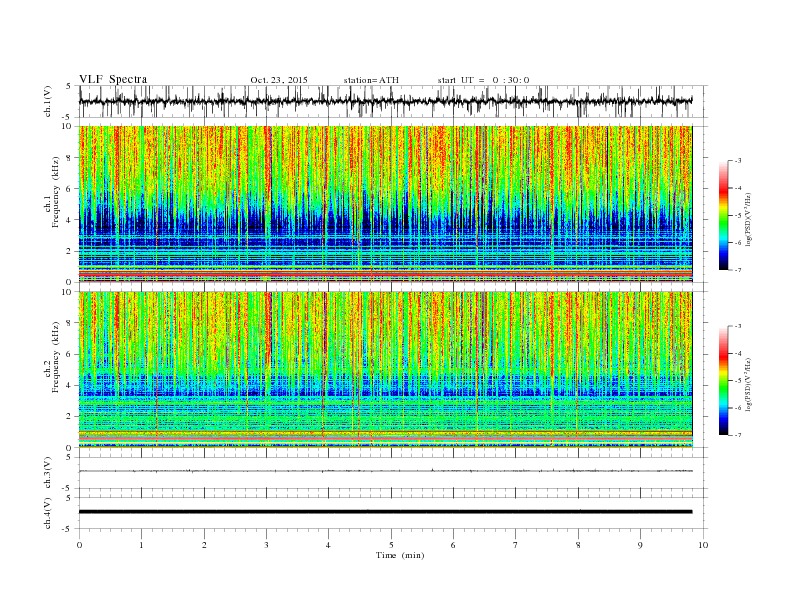Click the date label "Oct. 23, 2015"

pyautogui.click(x=279, y=80)
